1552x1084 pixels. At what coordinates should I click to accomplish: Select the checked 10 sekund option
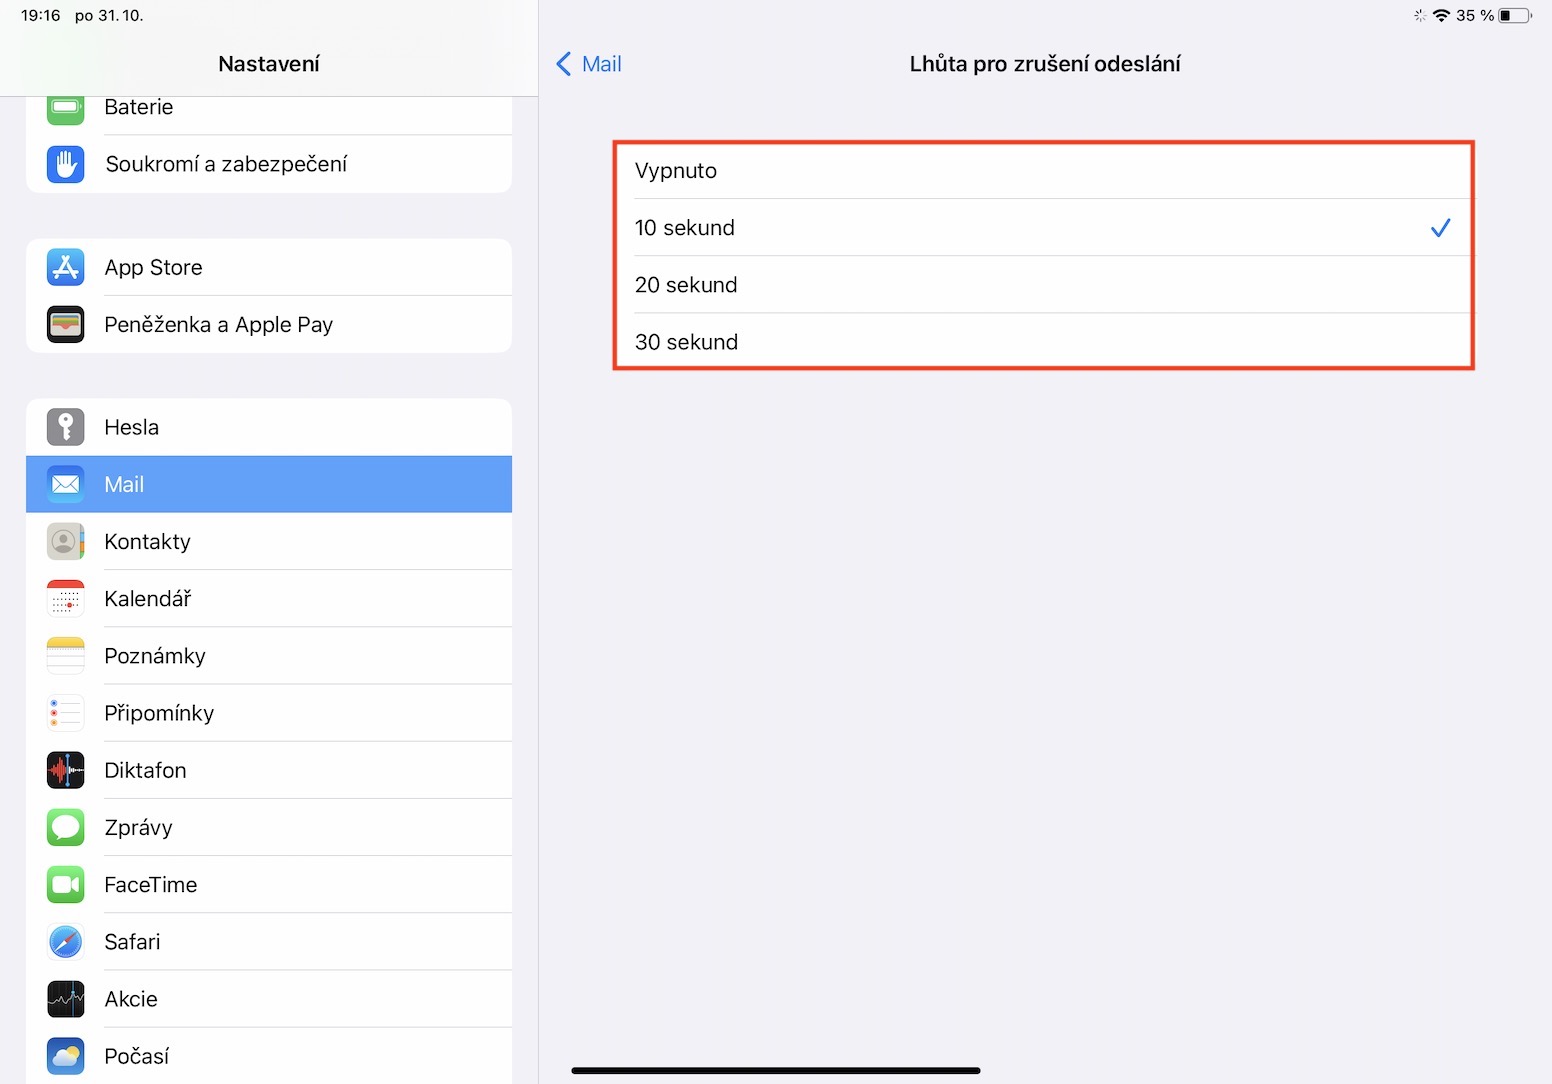1042,228
